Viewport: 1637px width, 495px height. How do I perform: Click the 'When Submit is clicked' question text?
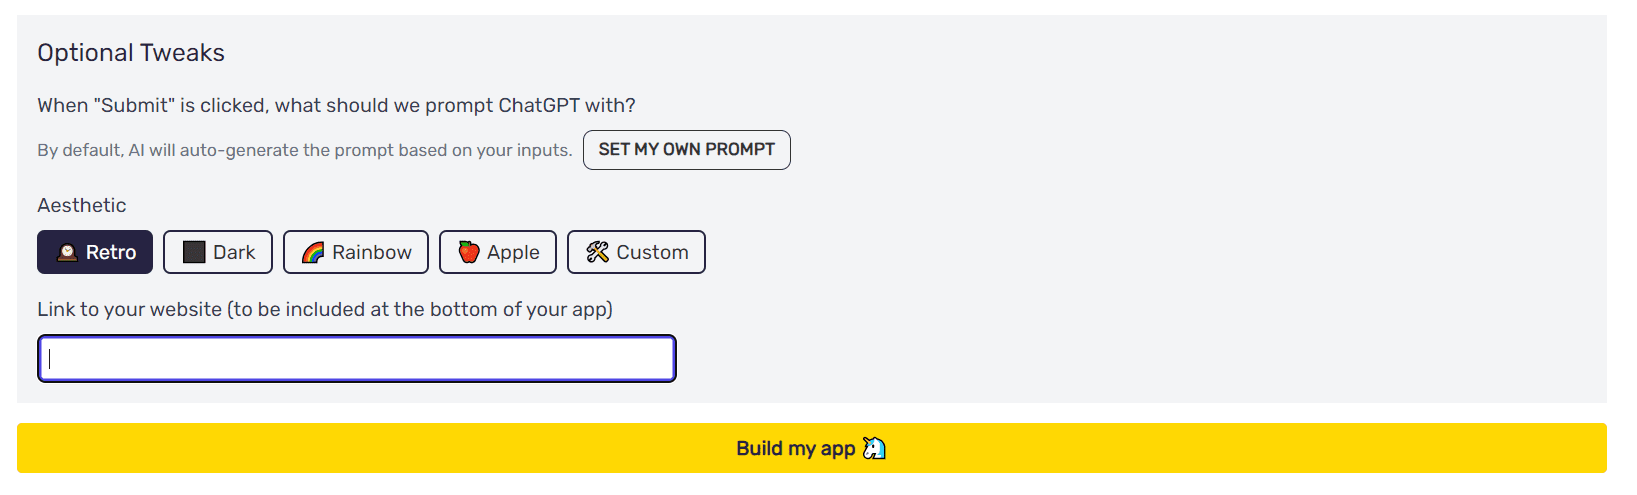point(336,105)
